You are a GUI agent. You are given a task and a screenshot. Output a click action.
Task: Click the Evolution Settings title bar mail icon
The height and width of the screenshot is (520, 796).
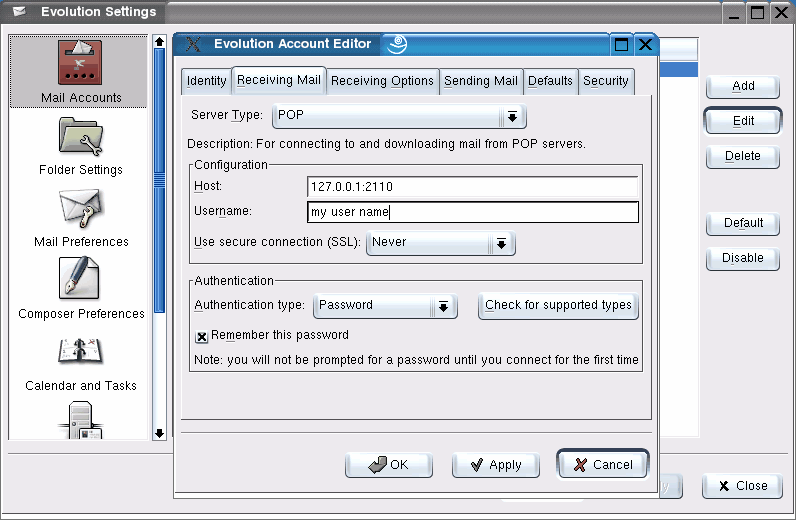point(19,11)
